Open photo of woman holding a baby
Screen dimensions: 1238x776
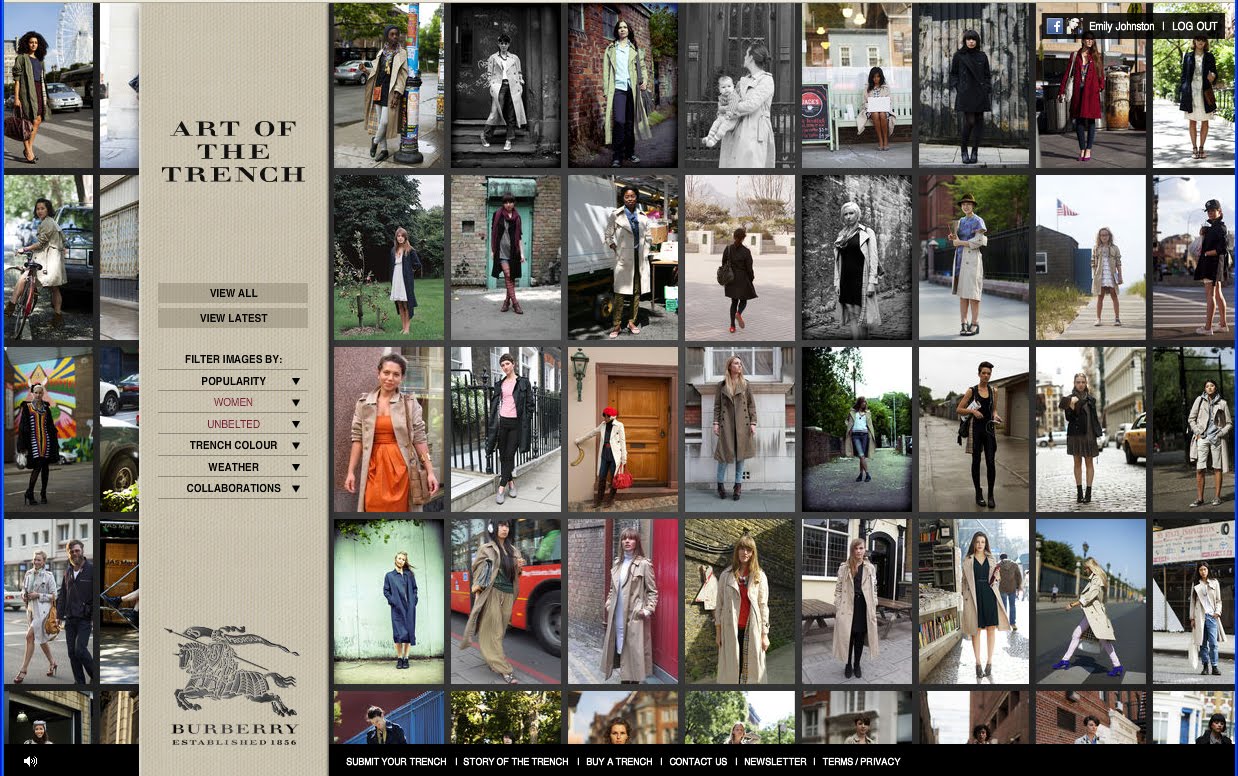click(x=740, y=85)
